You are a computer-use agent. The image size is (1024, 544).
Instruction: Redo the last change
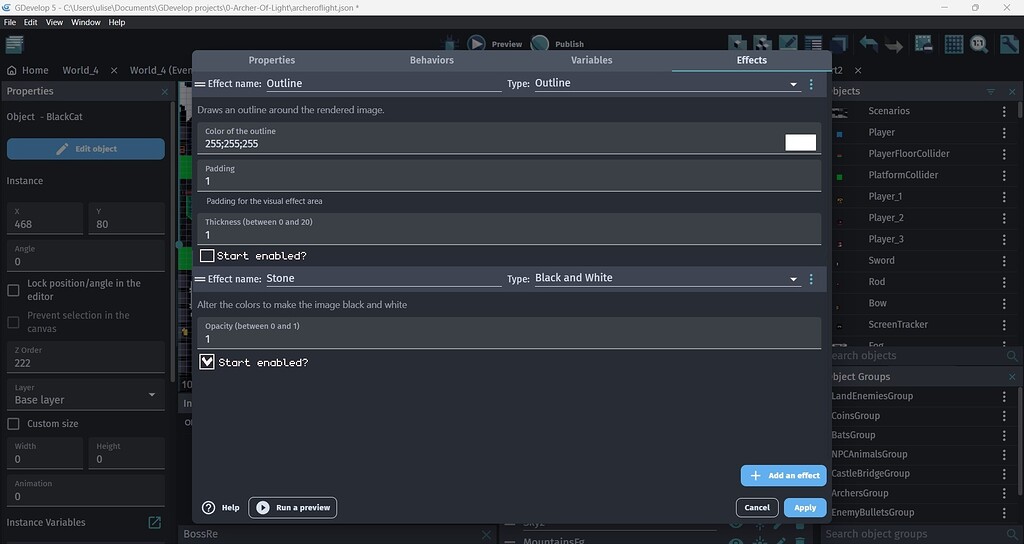[894, 44]
